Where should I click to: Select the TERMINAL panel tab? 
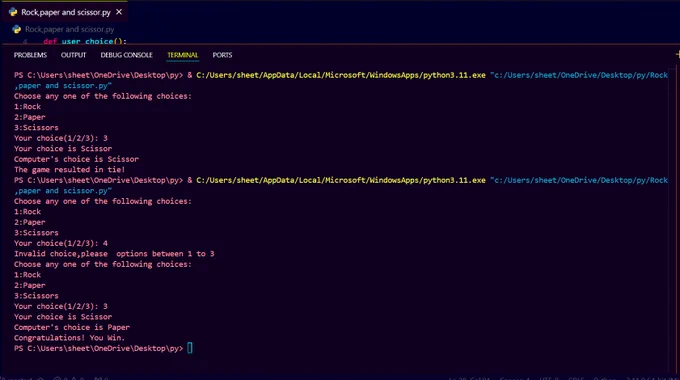(x=183, y=55)
